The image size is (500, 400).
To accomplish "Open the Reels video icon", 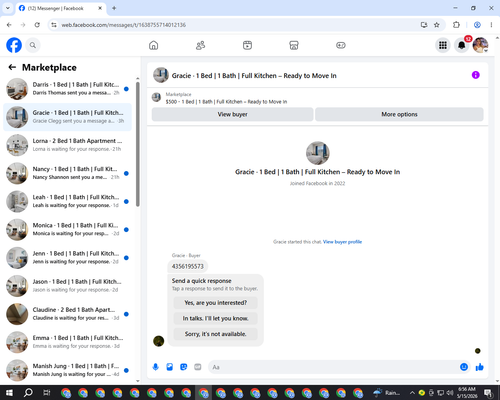I will coord(247,45).
